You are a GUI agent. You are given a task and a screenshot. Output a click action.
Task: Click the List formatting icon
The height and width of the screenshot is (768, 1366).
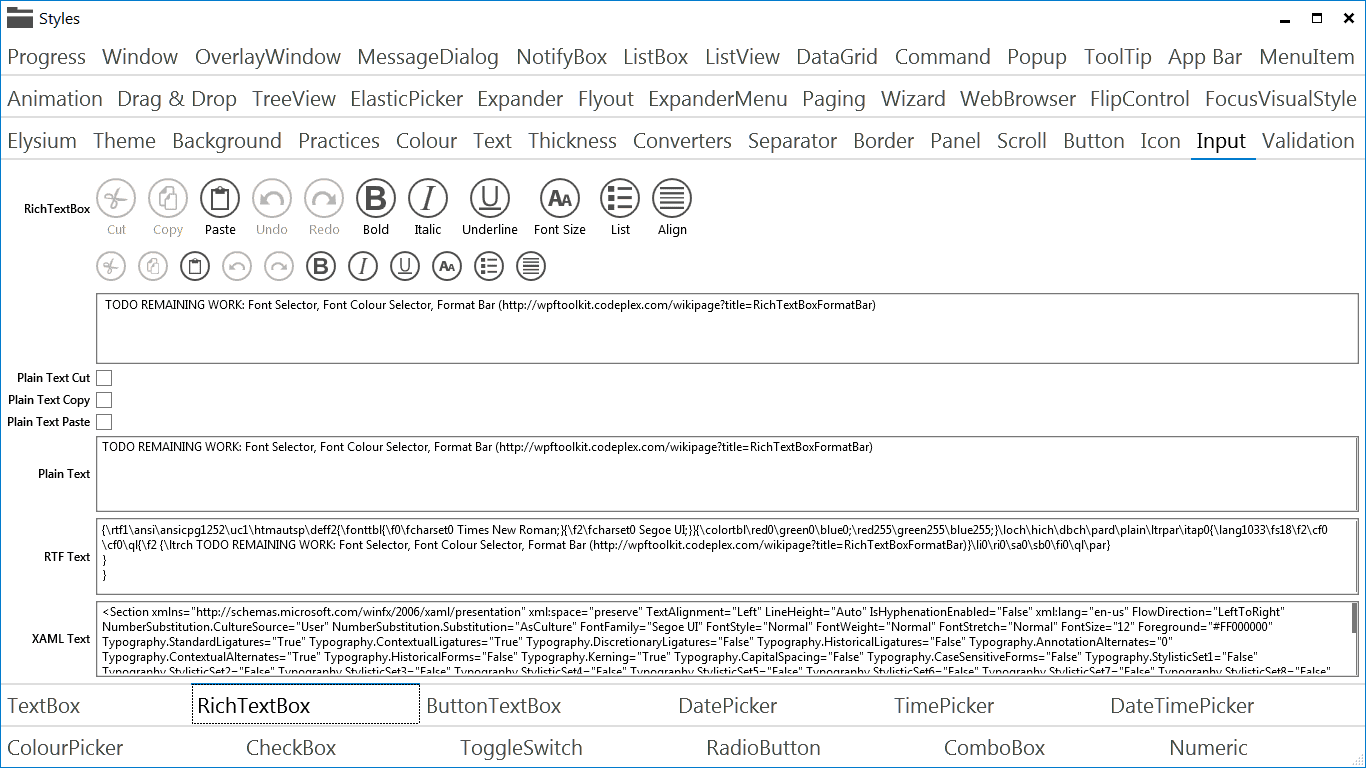(x=620, y=200)
